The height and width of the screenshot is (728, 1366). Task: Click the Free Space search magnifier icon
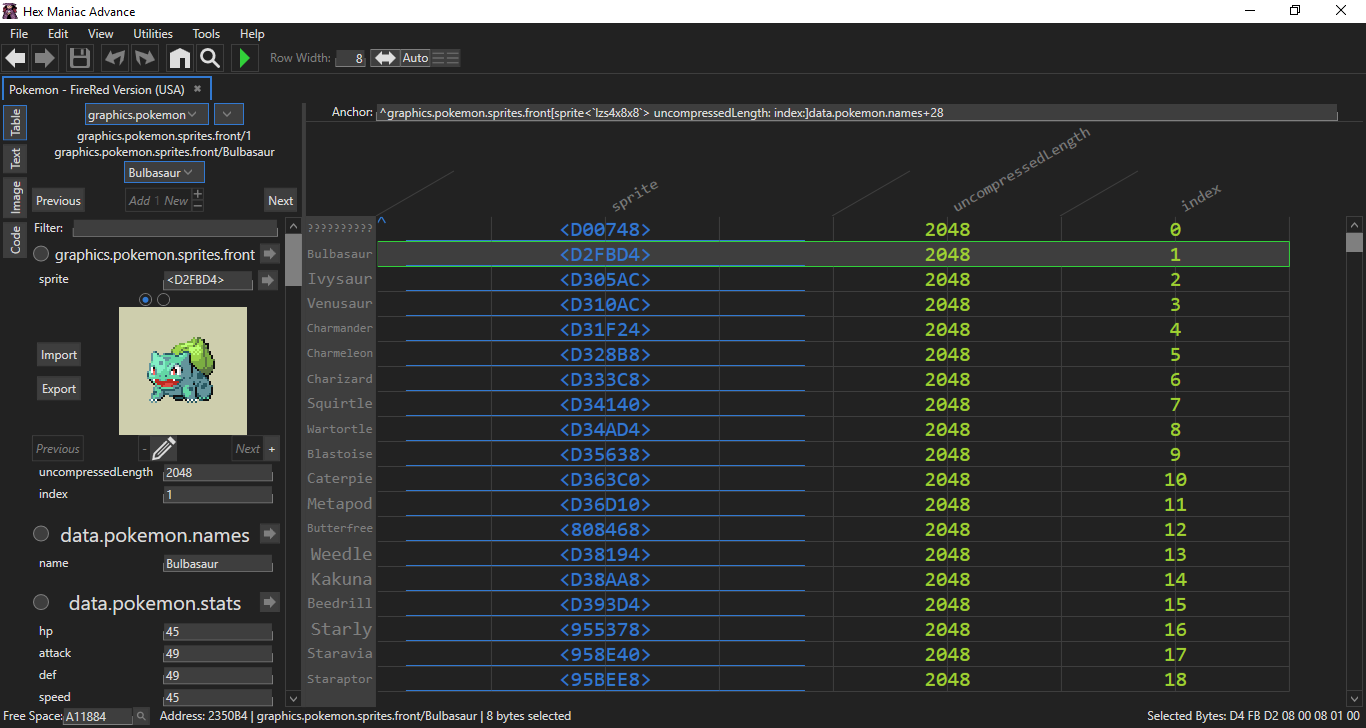pyautogui.click(x=141, y=716)
